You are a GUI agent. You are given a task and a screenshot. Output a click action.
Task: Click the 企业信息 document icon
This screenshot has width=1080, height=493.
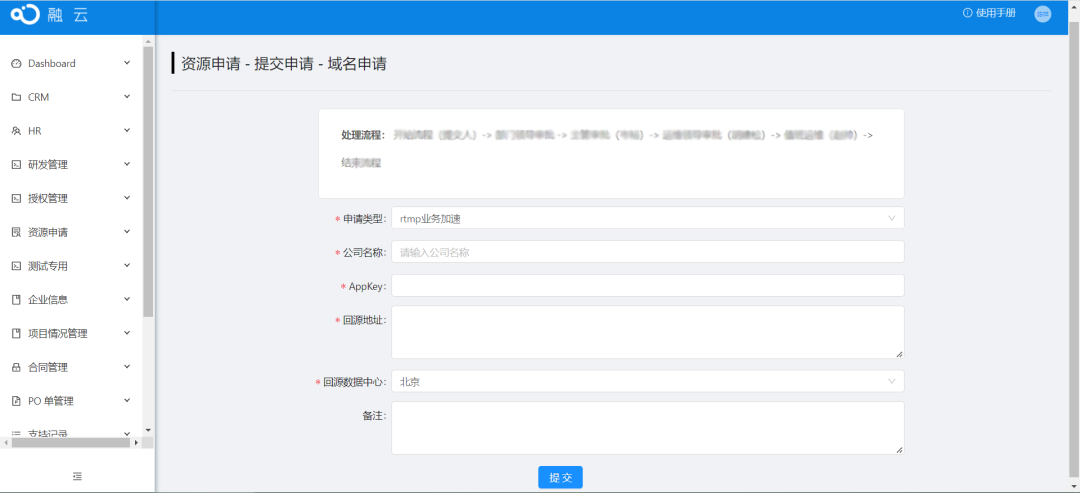tap(16, 300)
